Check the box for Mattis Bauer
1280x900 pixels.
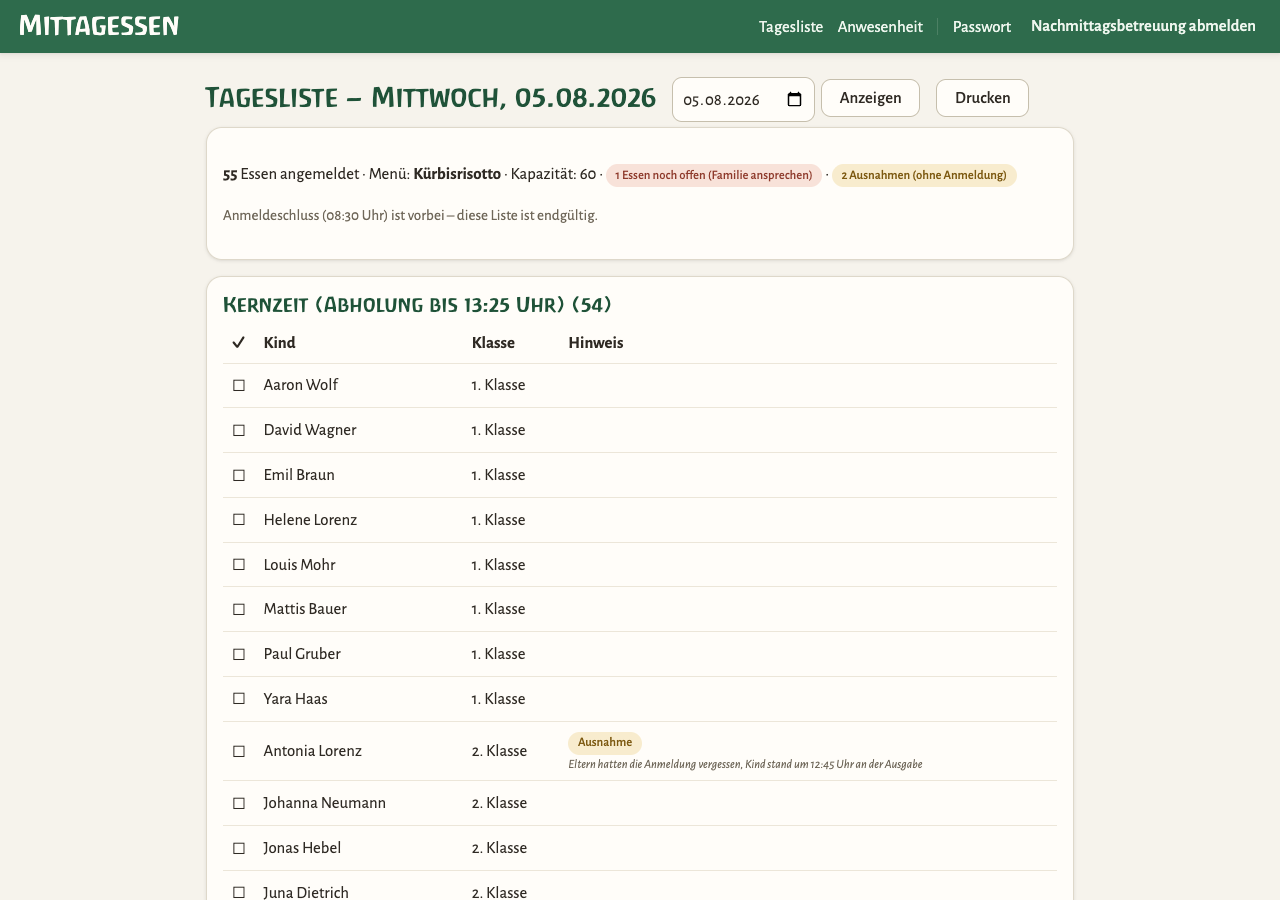(239, 609)
